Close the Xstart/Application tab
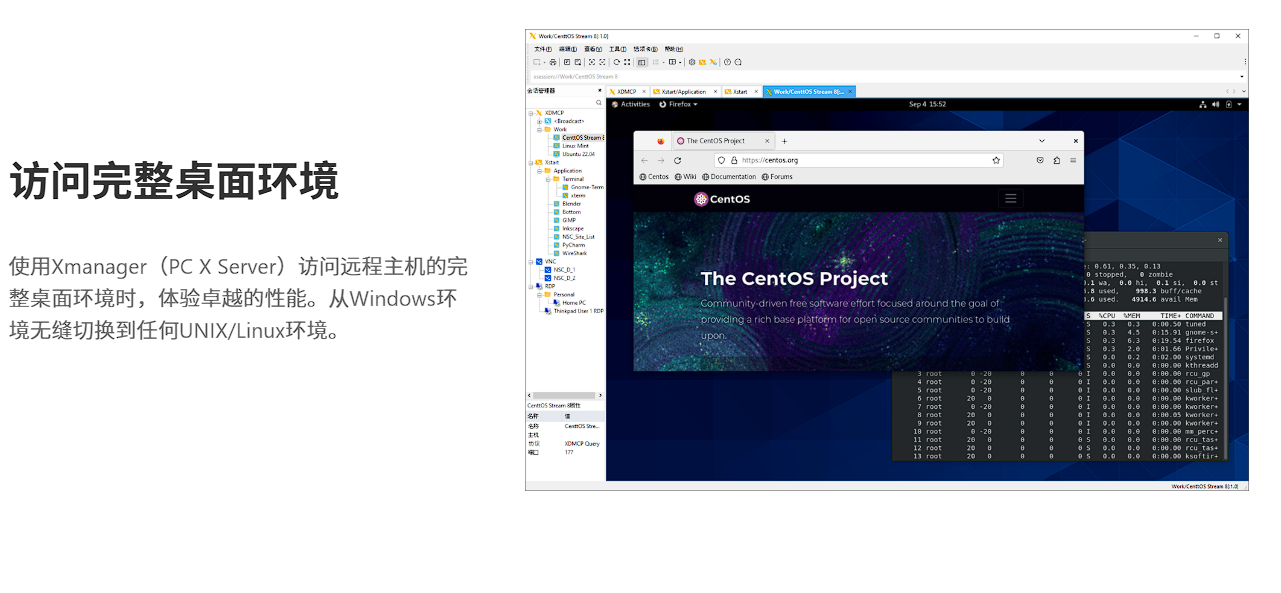 (x=715, y=91)
